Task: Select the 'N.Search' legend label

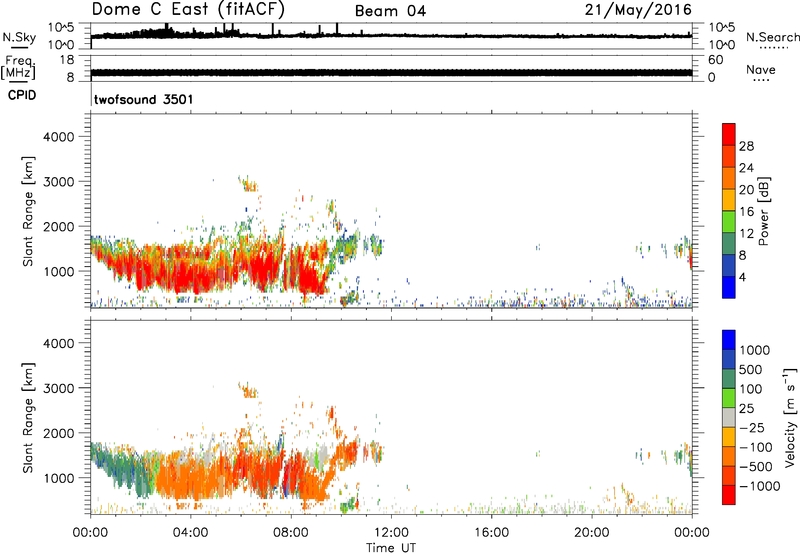Action: [772, 37]
